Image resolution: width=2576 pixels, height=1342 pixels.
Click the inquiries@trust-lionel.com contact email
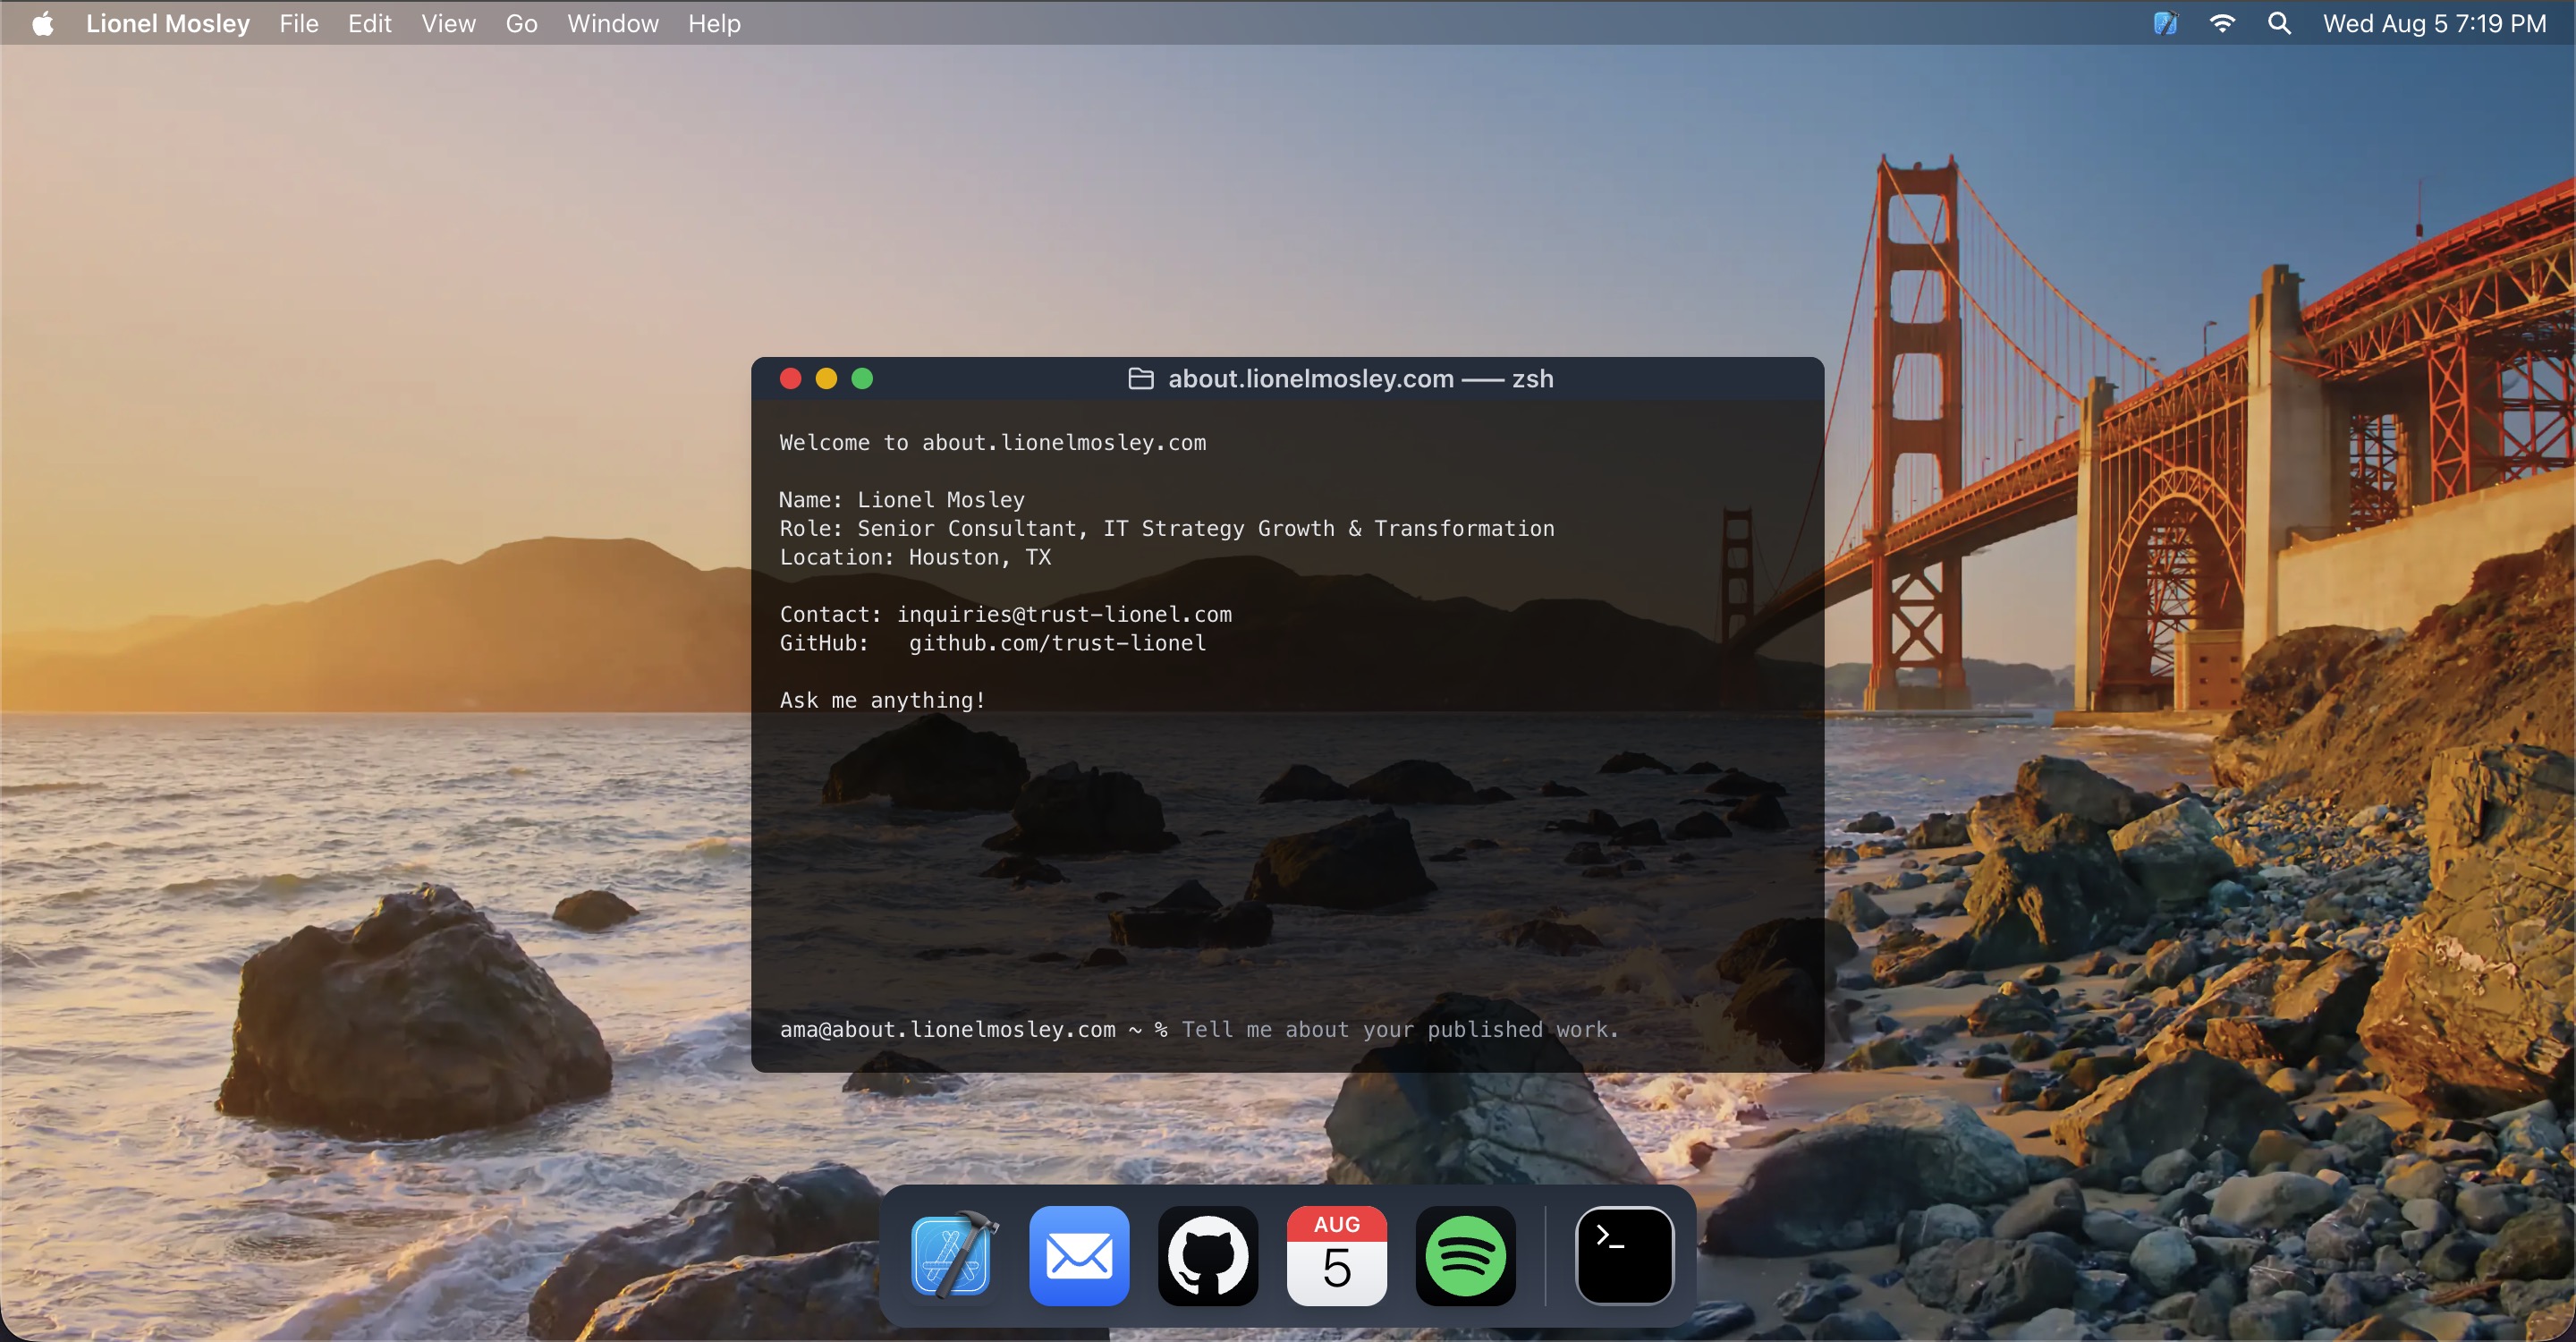tap(1064, 615)
